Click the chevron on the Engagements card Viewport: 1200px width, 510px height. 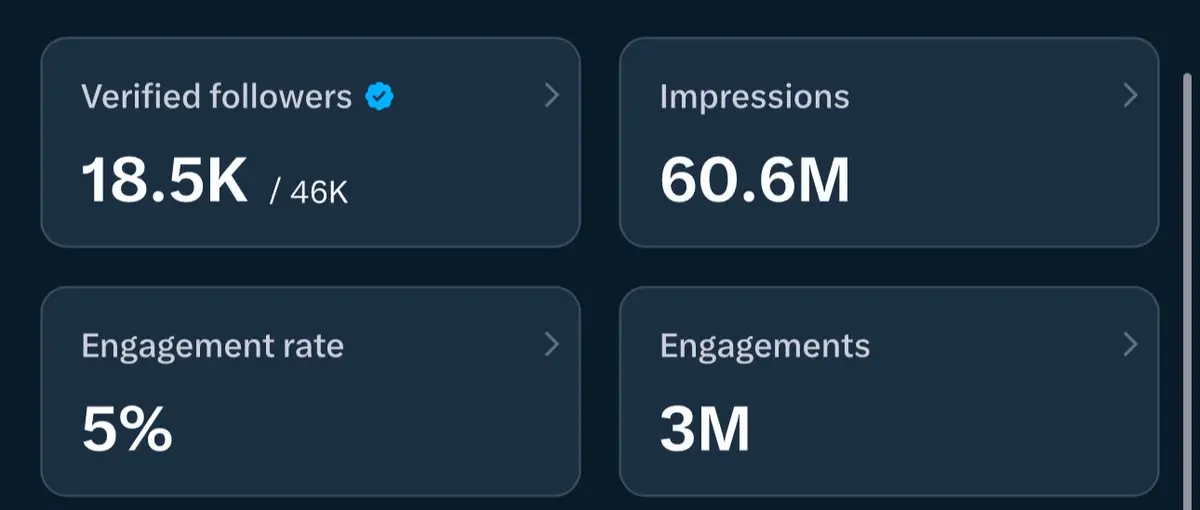(x=1130, y=345)
